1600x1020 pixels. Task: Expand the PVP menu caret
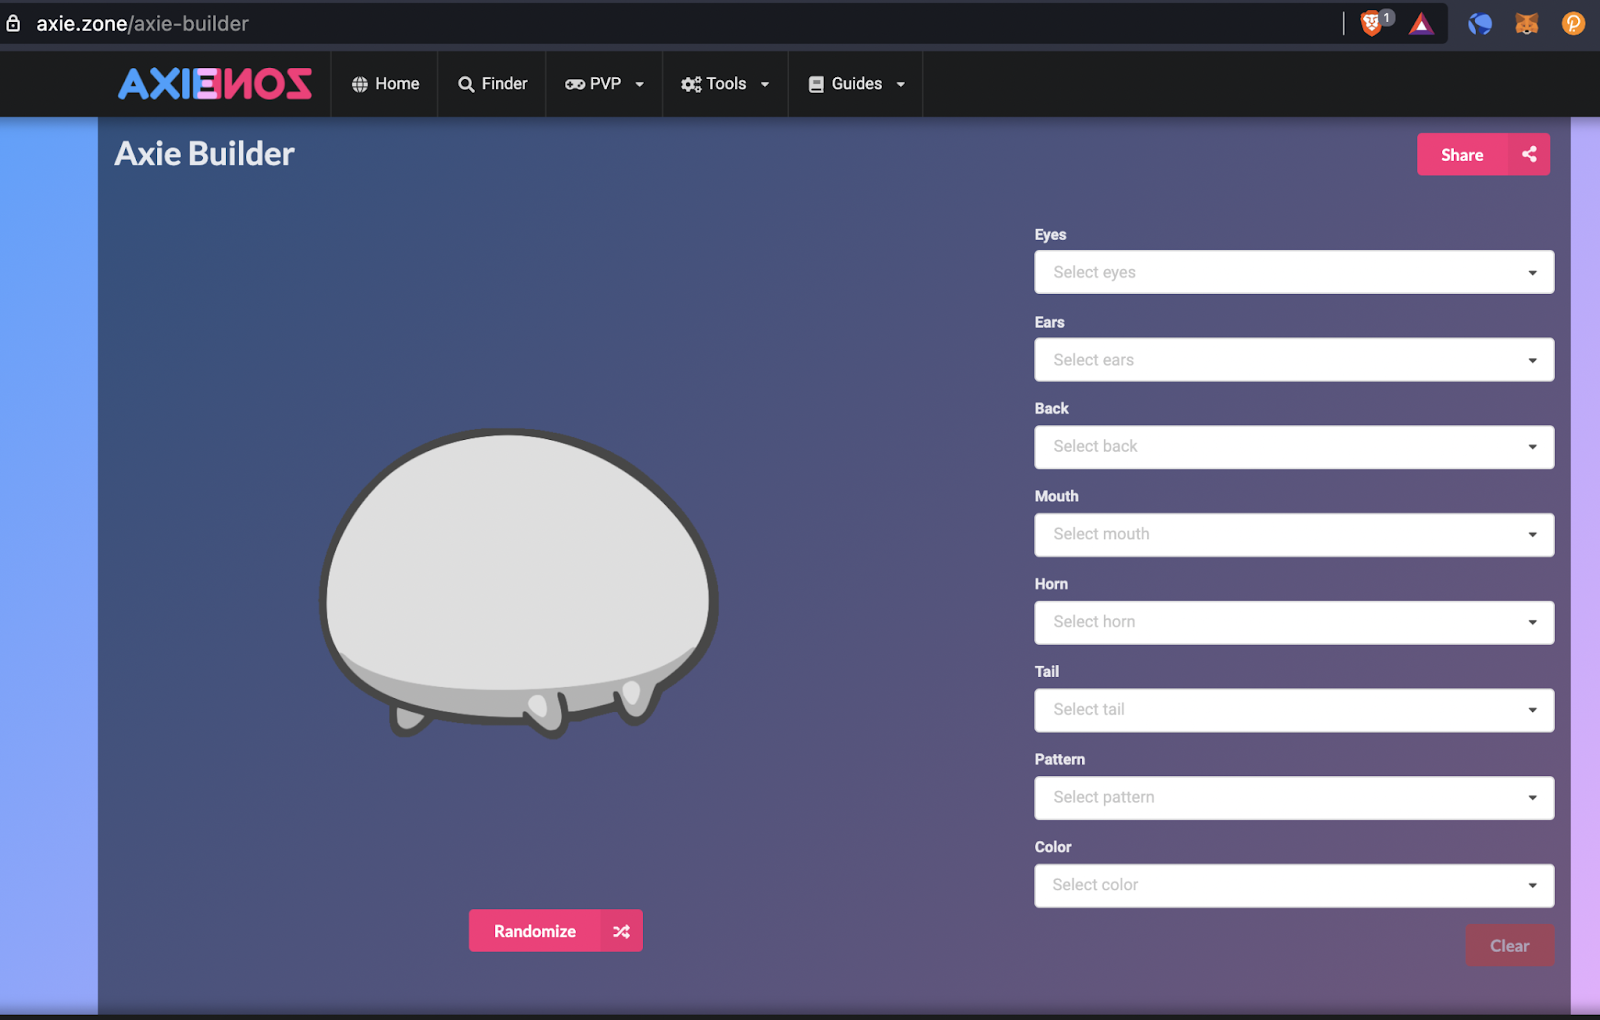pos(640,84)
